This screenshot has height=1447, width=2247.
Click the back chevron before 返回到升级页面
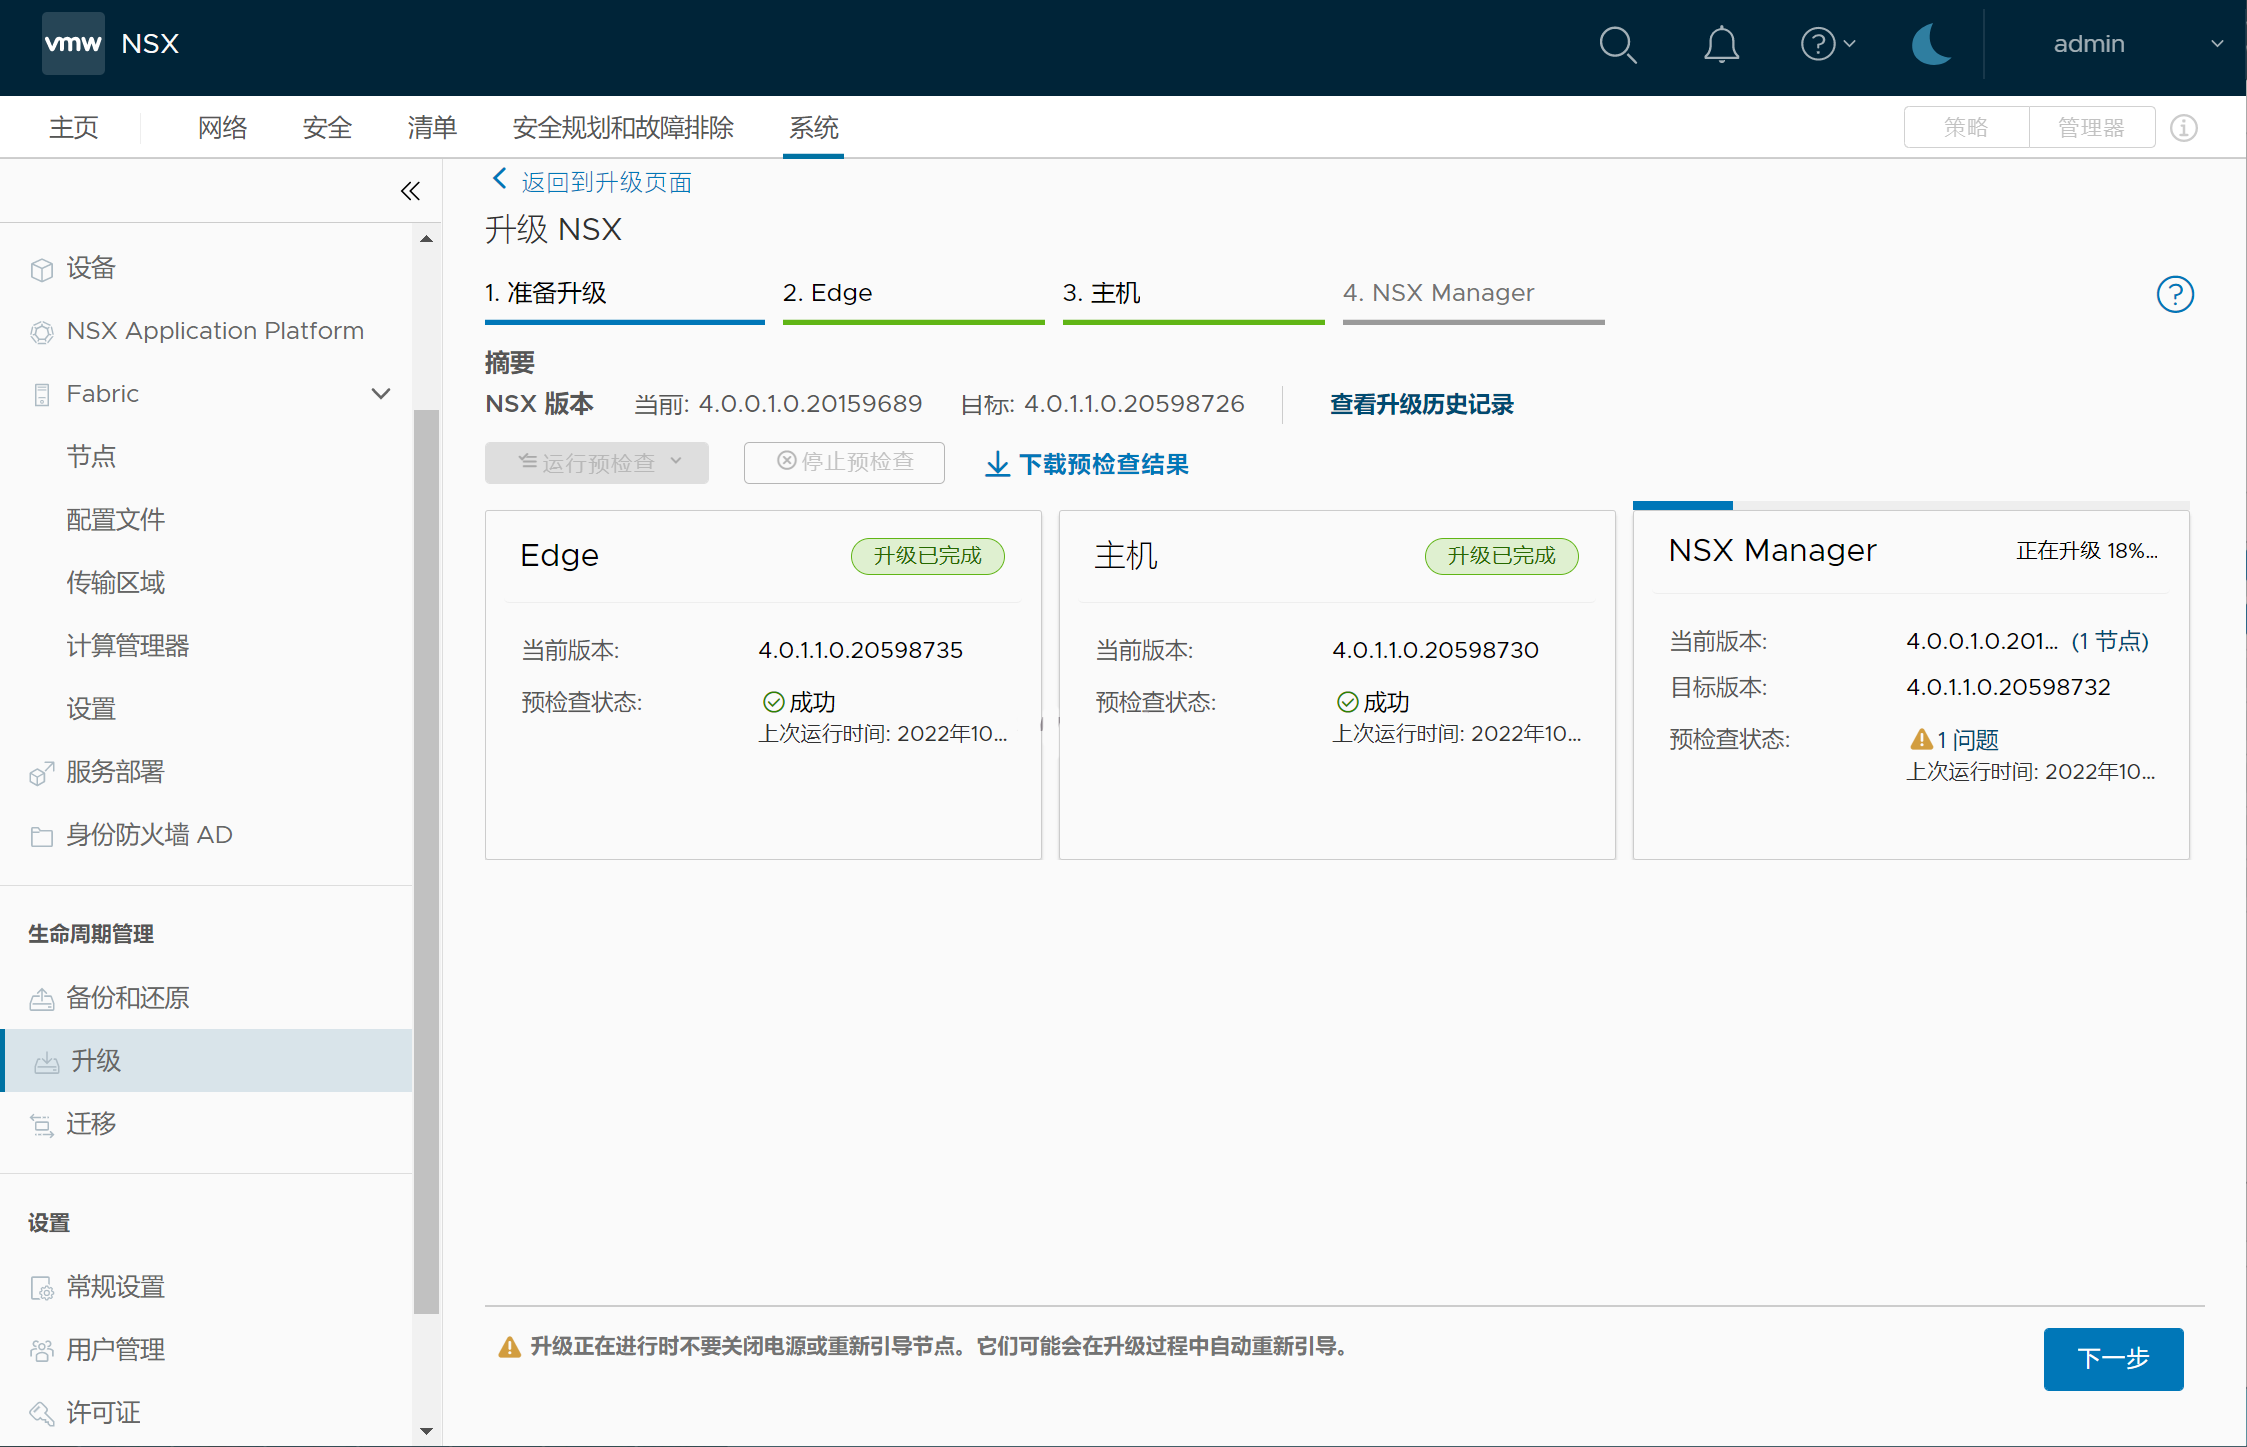500,179
